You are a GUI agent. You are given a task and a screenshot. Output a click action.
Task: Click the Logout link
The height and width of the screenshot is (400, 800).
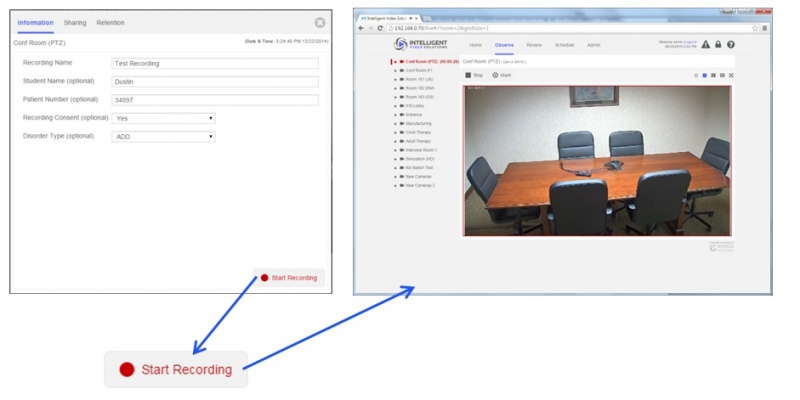[x=689, y=42]
